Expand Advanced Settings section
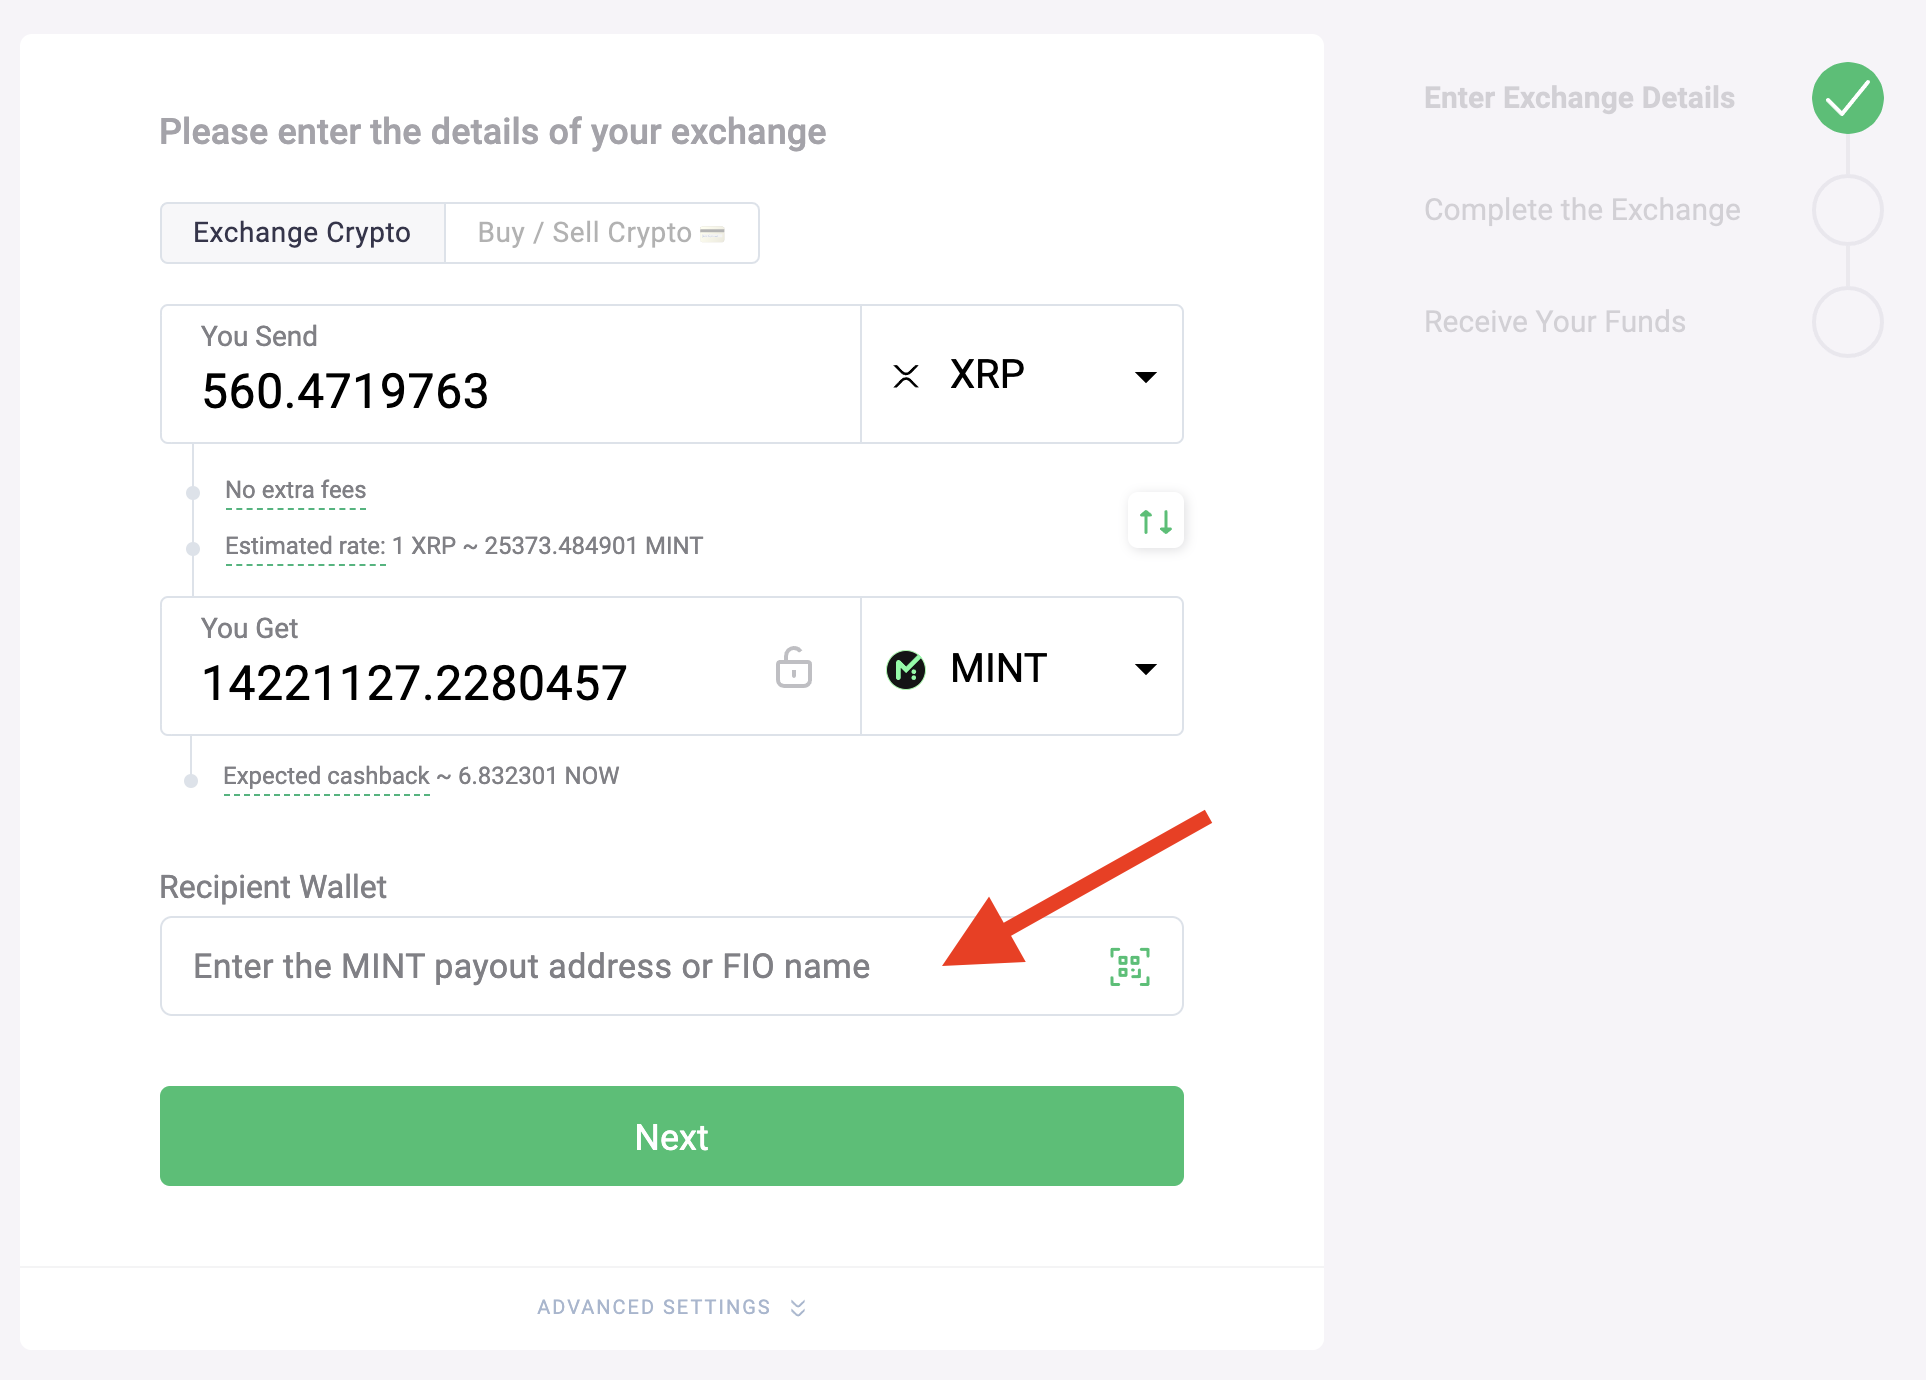The image size is (1926, 1380). pyautogui.click(x=671, y=1307)
